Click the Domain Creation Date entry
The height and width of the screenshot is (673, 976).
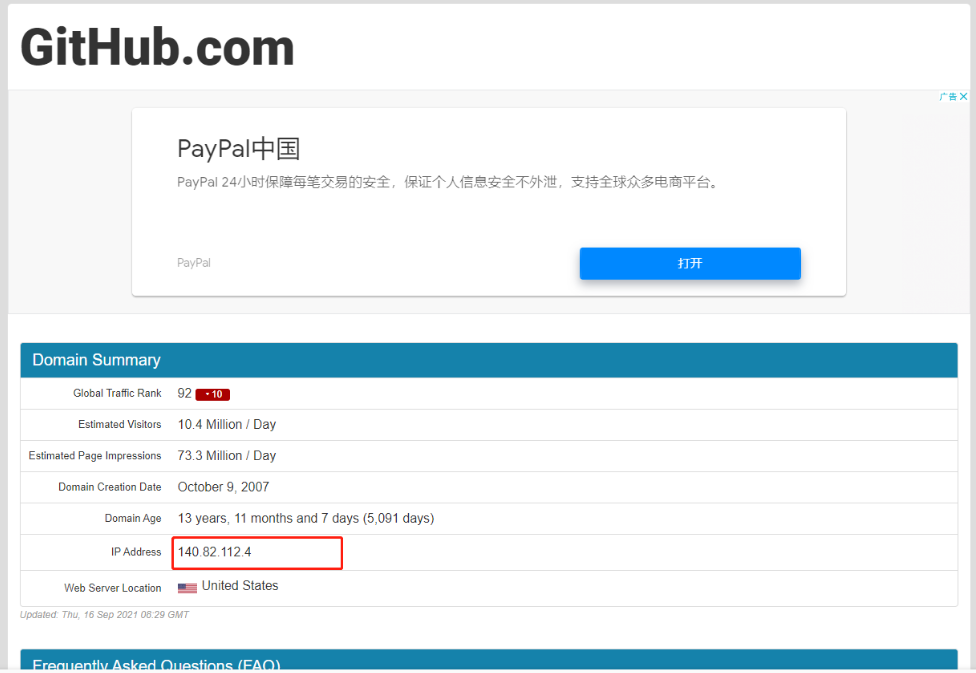221,486
